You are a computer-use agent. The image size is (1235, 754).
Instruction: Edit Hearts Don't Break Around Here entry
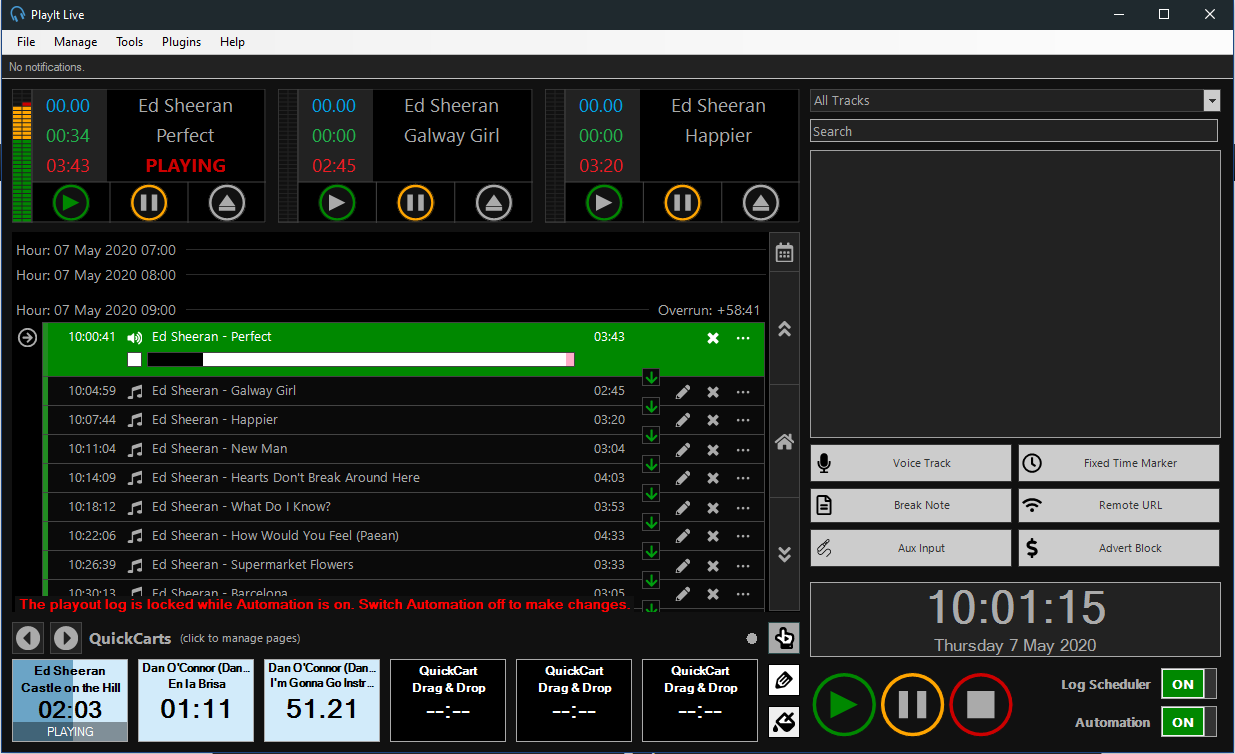click(x=683, y=479)
